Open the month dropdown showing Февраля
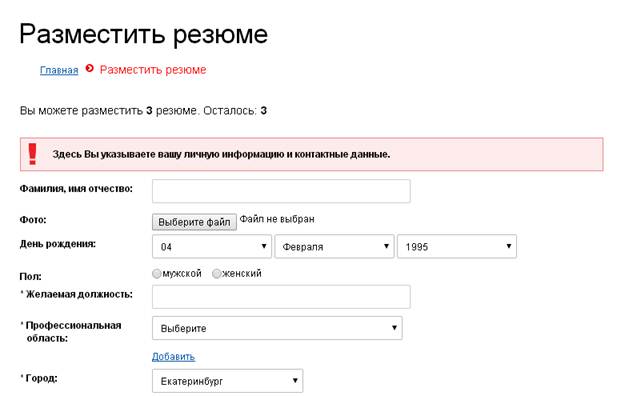Viewport: 621px width, 396px height. click(334, 246)
